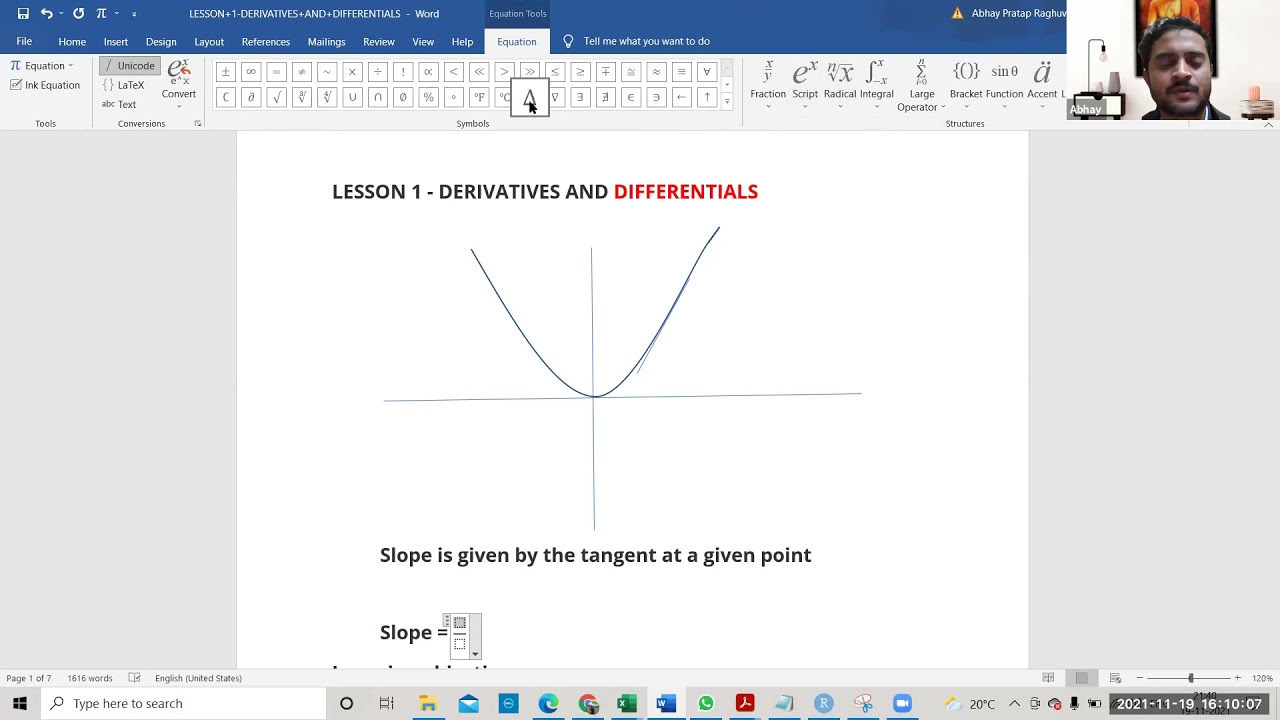Insert the plus-minus symbol

[x=226, y=72]
